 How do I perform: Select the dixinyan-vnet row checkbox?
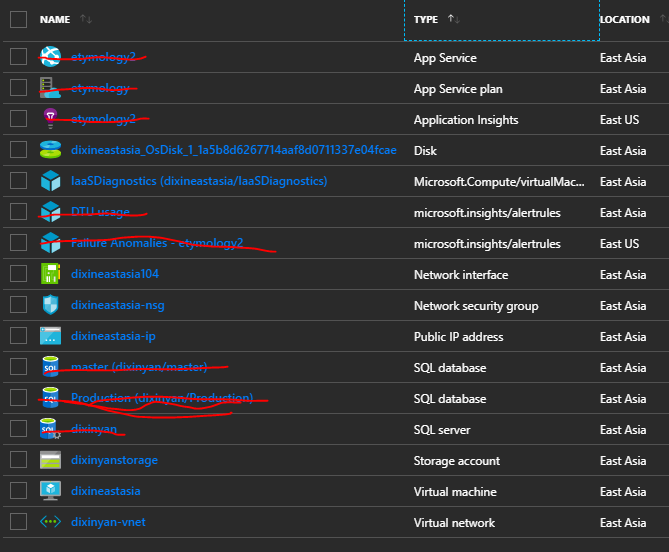coord(18,521)
